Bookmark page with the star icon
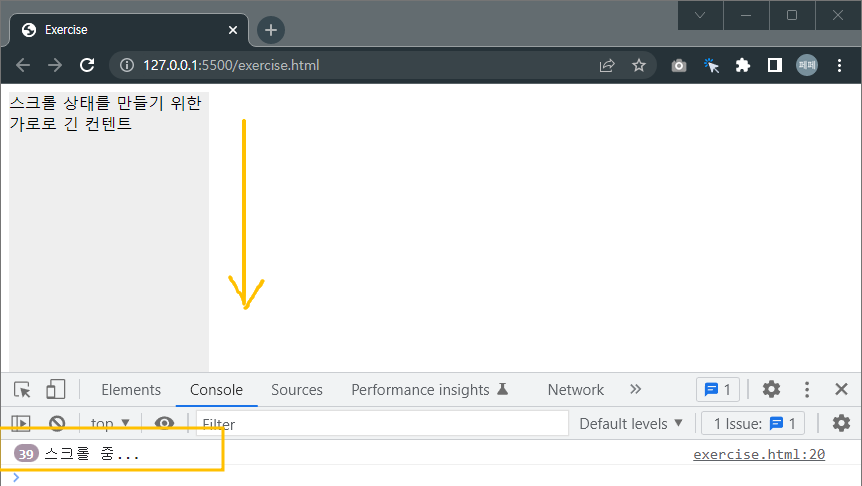The height and width of the screenshot is (486, 862). 638,65
